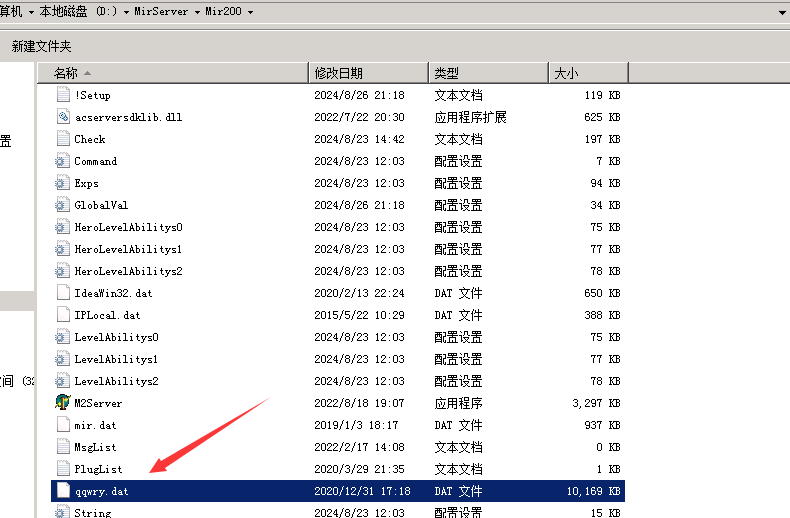The height and width of the screenshot is (518, 790).
Task: Select file name String
Action: point(93,512)
